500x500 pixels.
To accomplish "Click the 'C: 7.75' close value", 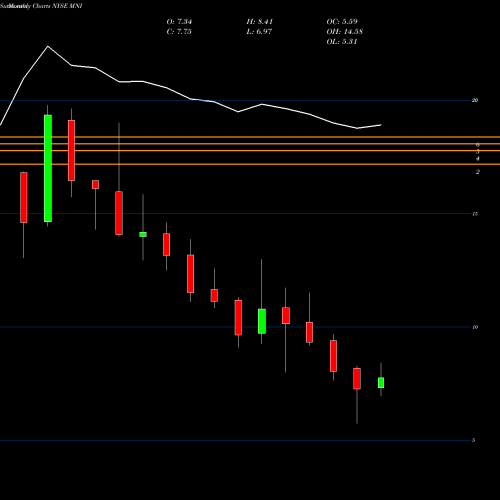I will (x=179, y=32).
